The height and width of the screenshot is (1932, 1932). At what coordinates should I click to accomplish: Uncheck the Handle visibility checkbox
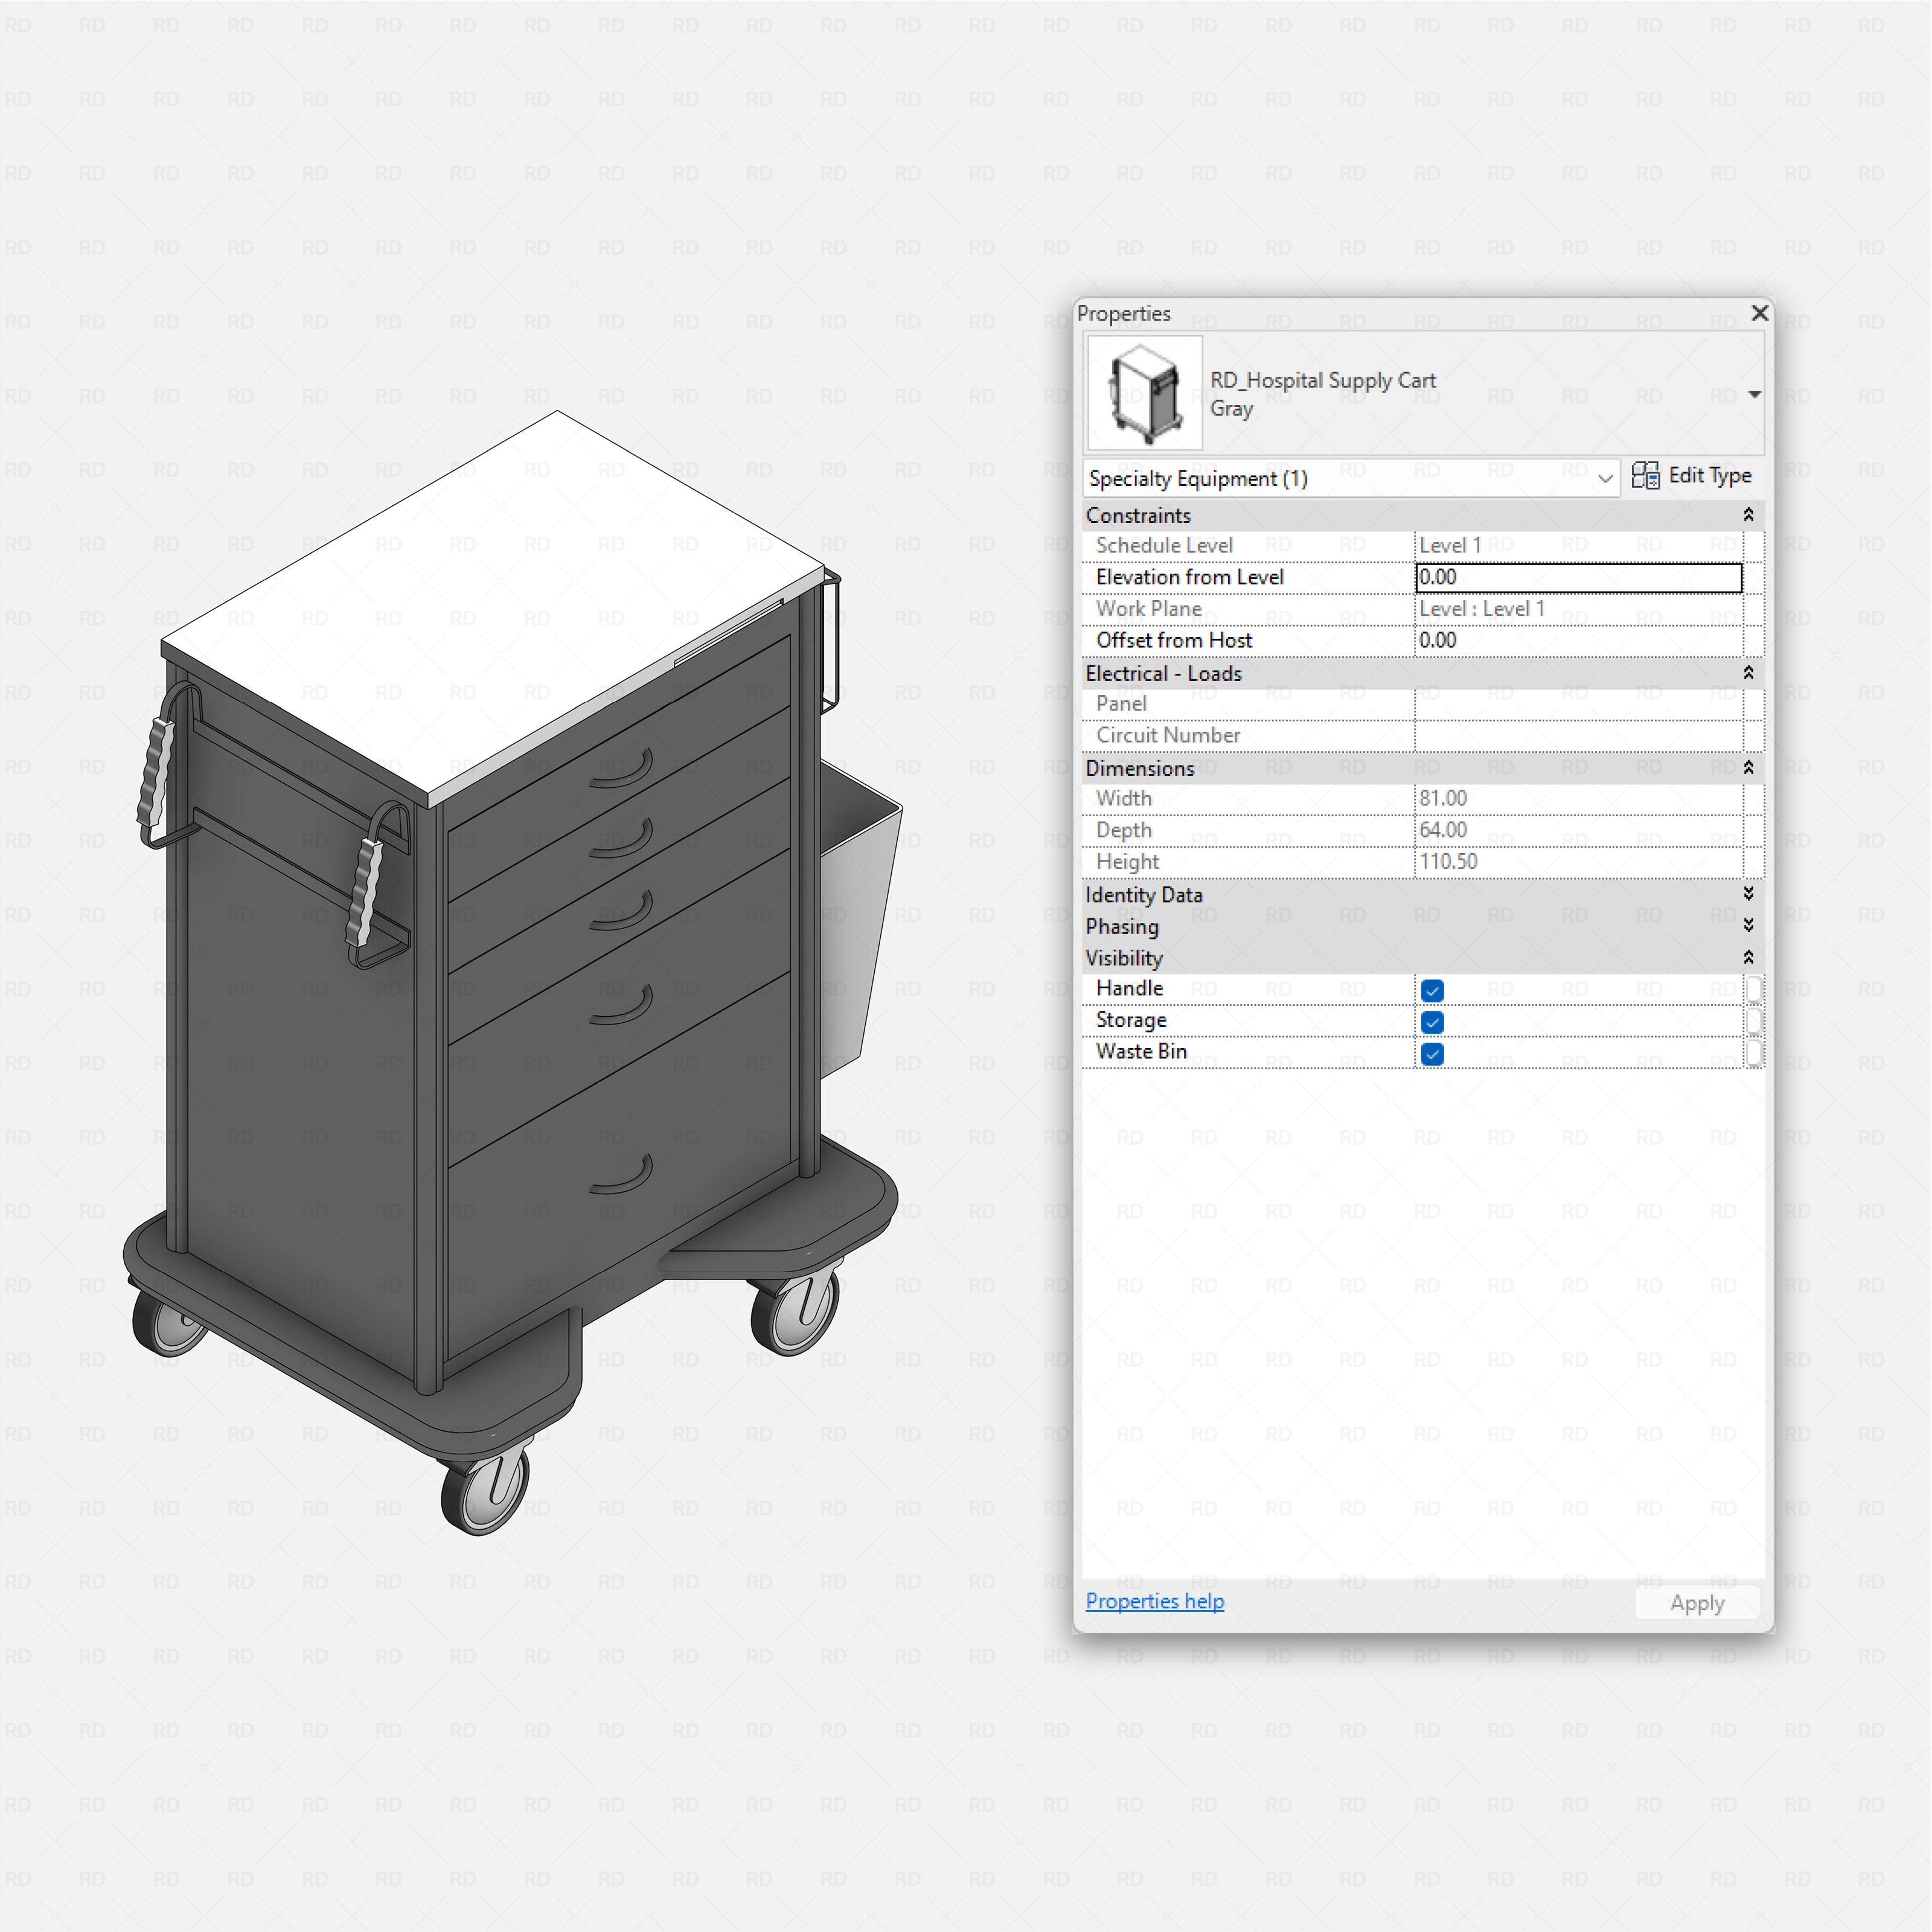[1432, 990]
